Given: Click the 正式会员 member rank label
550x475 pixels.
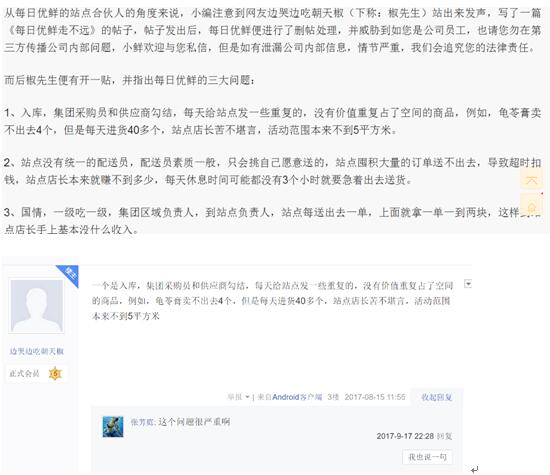Looking at the screenshot, I should coord(24,374).
